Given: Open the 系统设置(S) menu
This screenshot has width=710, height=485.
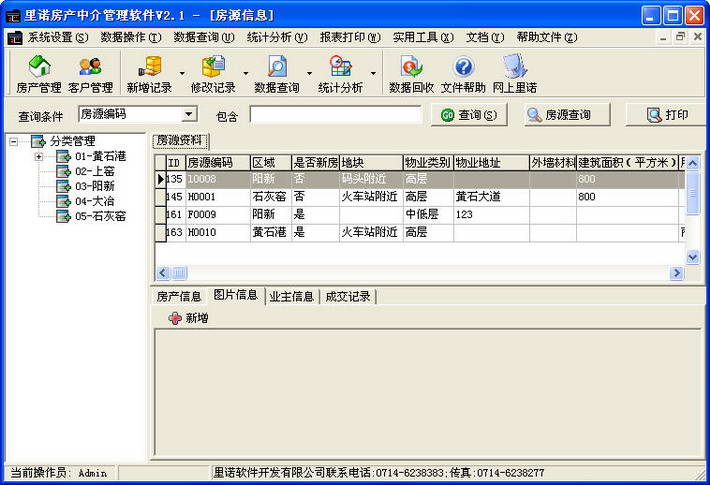Looking at the screenshot, I should point(58,38).
